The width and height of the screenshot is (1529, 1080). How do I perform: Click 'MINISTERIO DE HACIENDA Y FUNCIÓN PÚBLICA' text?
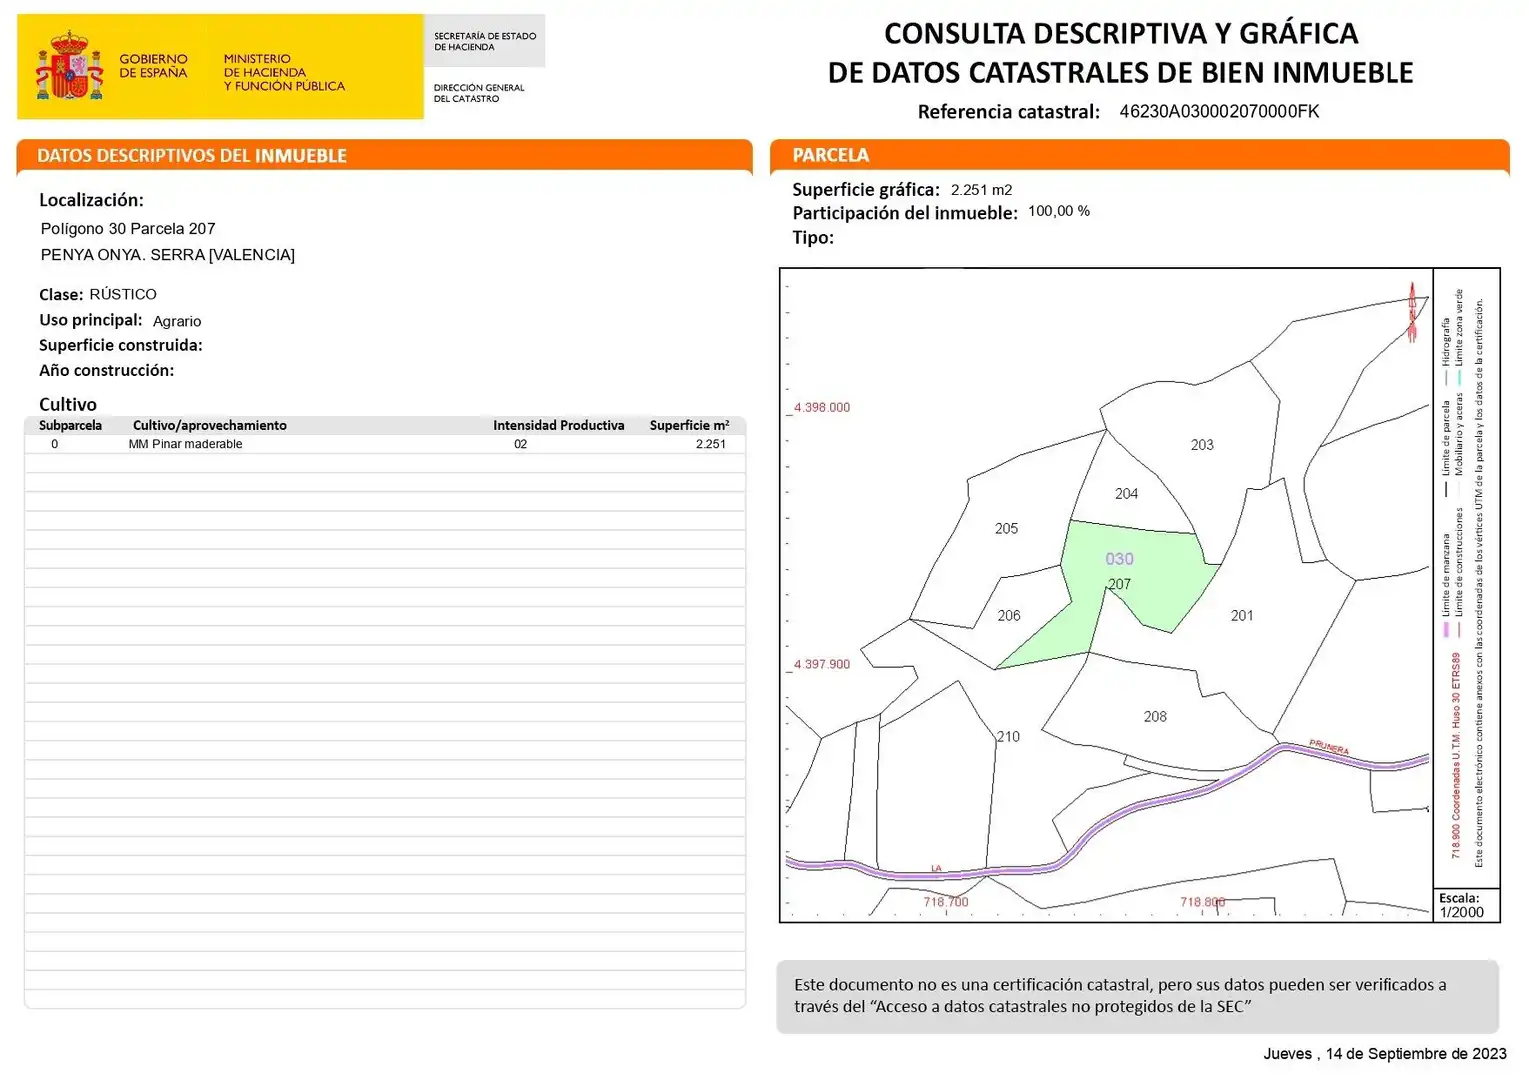(284, 73)
